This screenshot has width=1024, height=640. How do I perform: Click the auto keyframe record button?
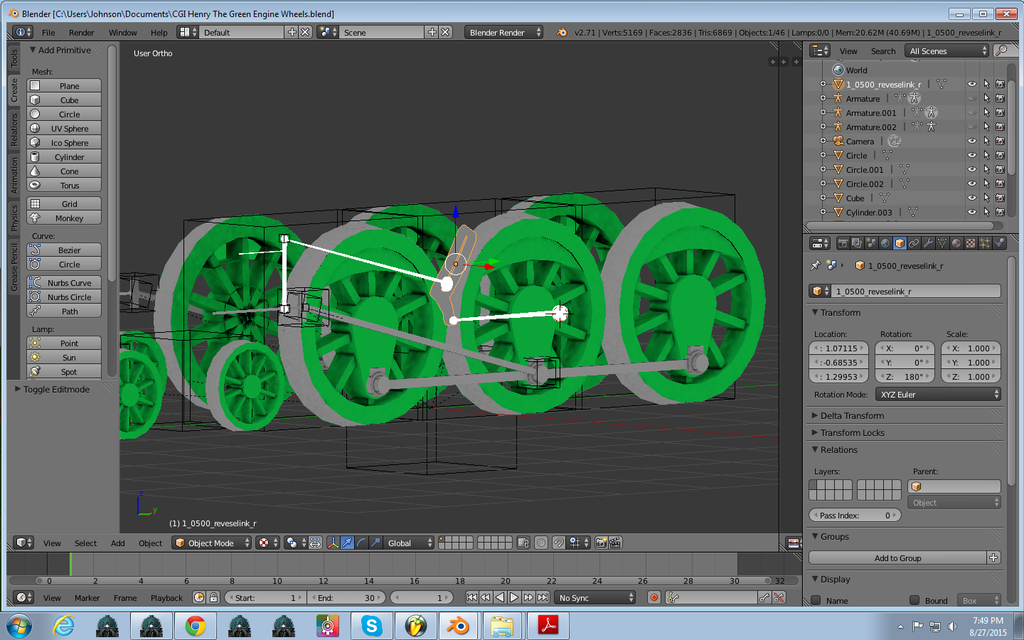(x=654, y=598)
